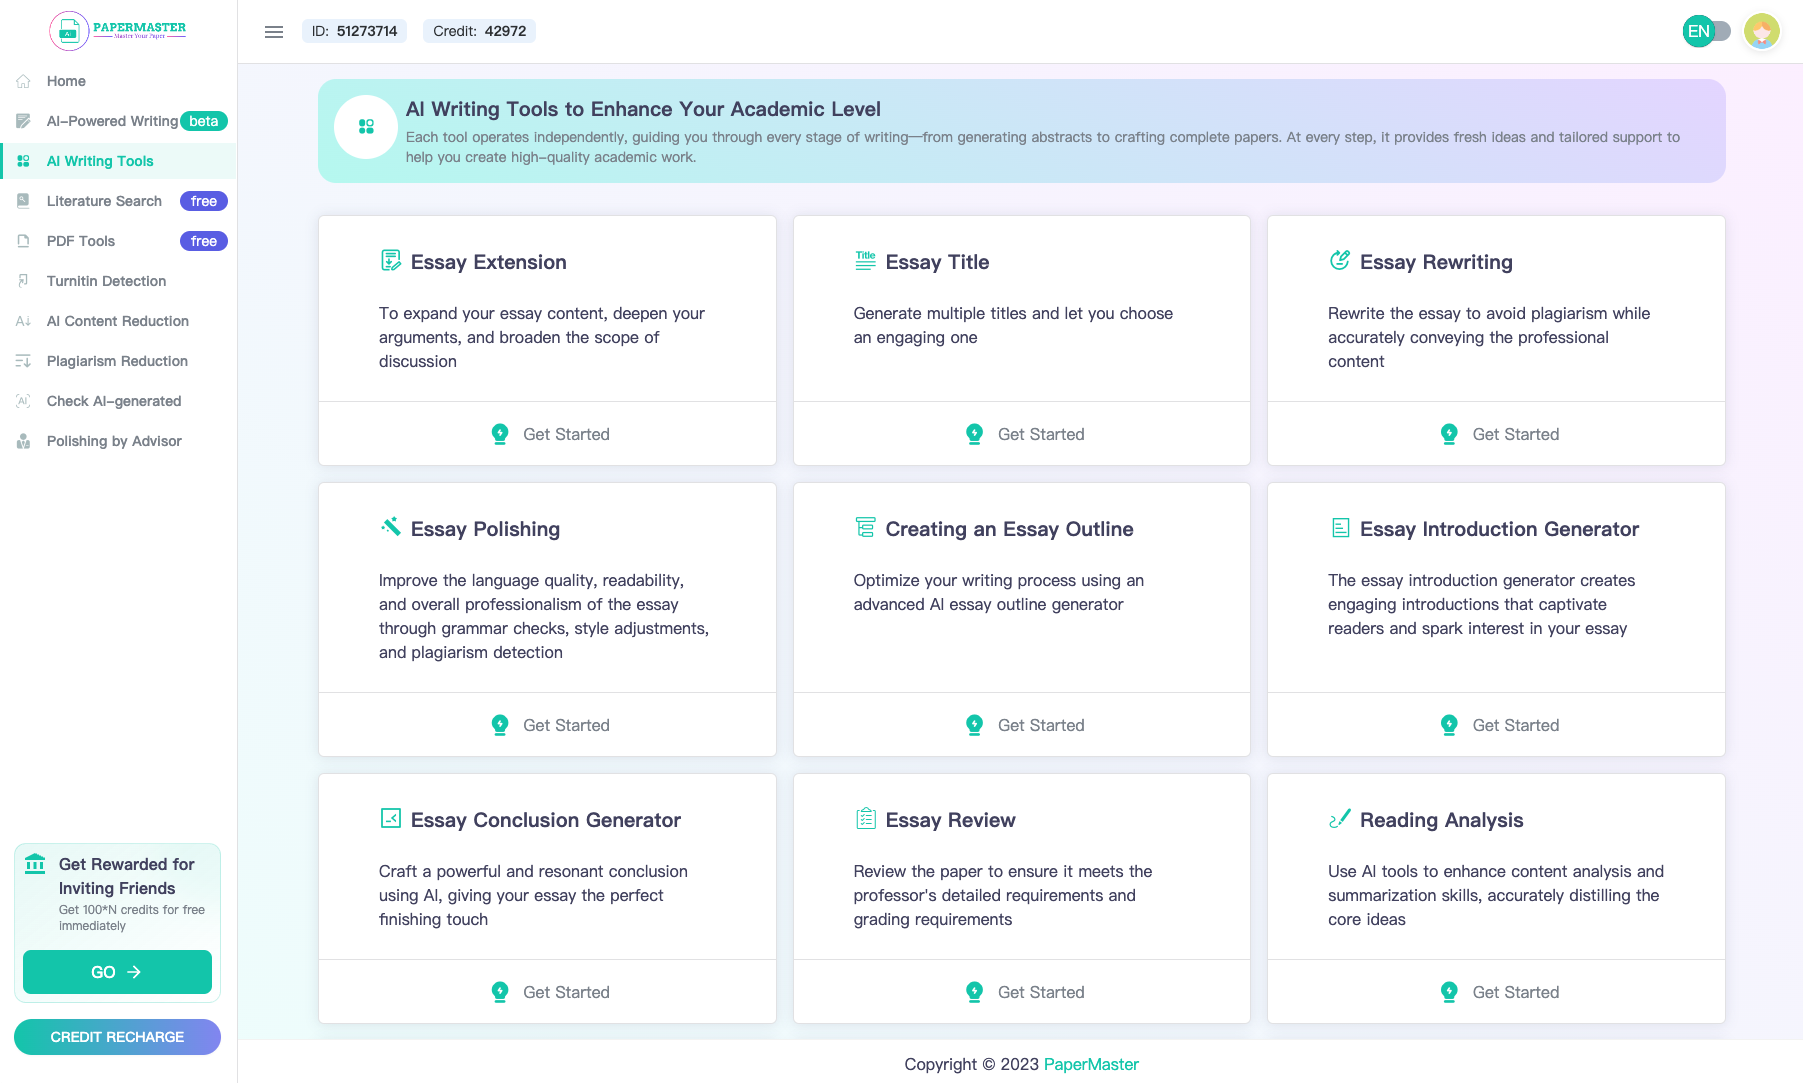The width and height of the screenshot is (1803, 1083).
Task: Click the Essay Polishing brush icon
Action: pyautogui.click(x=391, y=527)
